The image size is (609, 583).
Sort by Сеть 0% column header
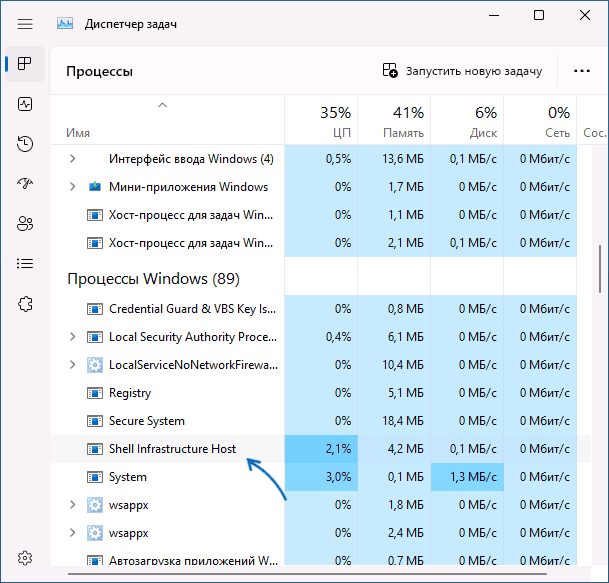tap(540, 121)
